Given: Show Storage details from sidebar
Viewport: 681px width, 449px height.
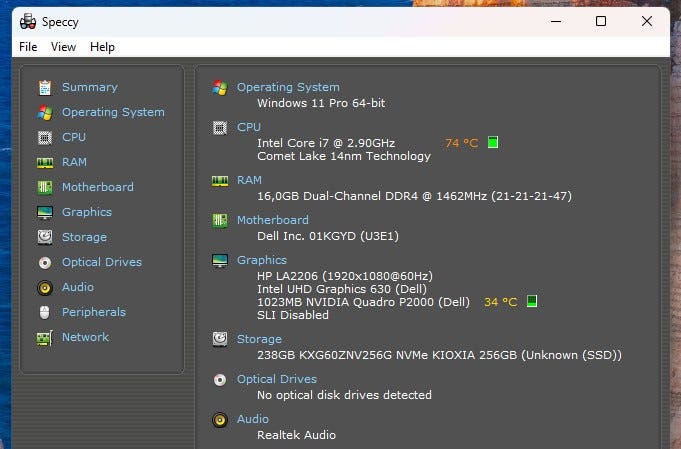Looking at the screenshot, I should (84, 238).
